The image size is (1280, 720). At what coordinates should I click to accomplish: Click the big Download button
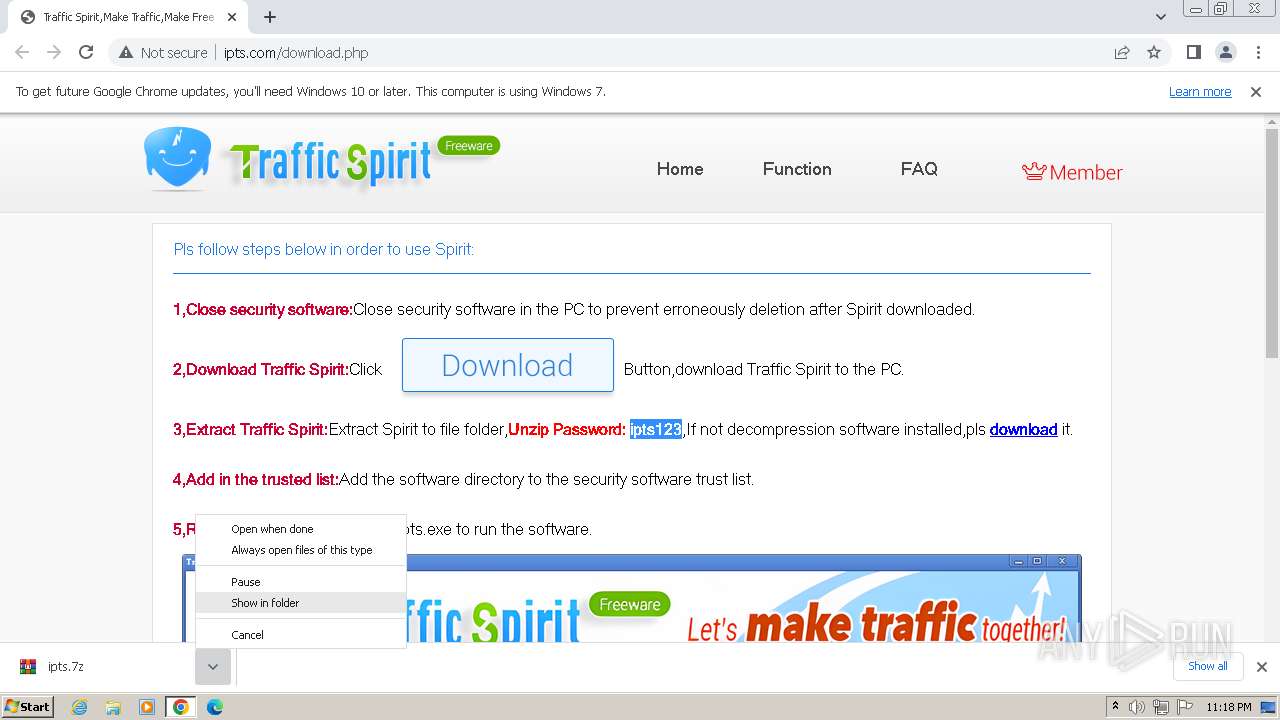coord(508,365)
